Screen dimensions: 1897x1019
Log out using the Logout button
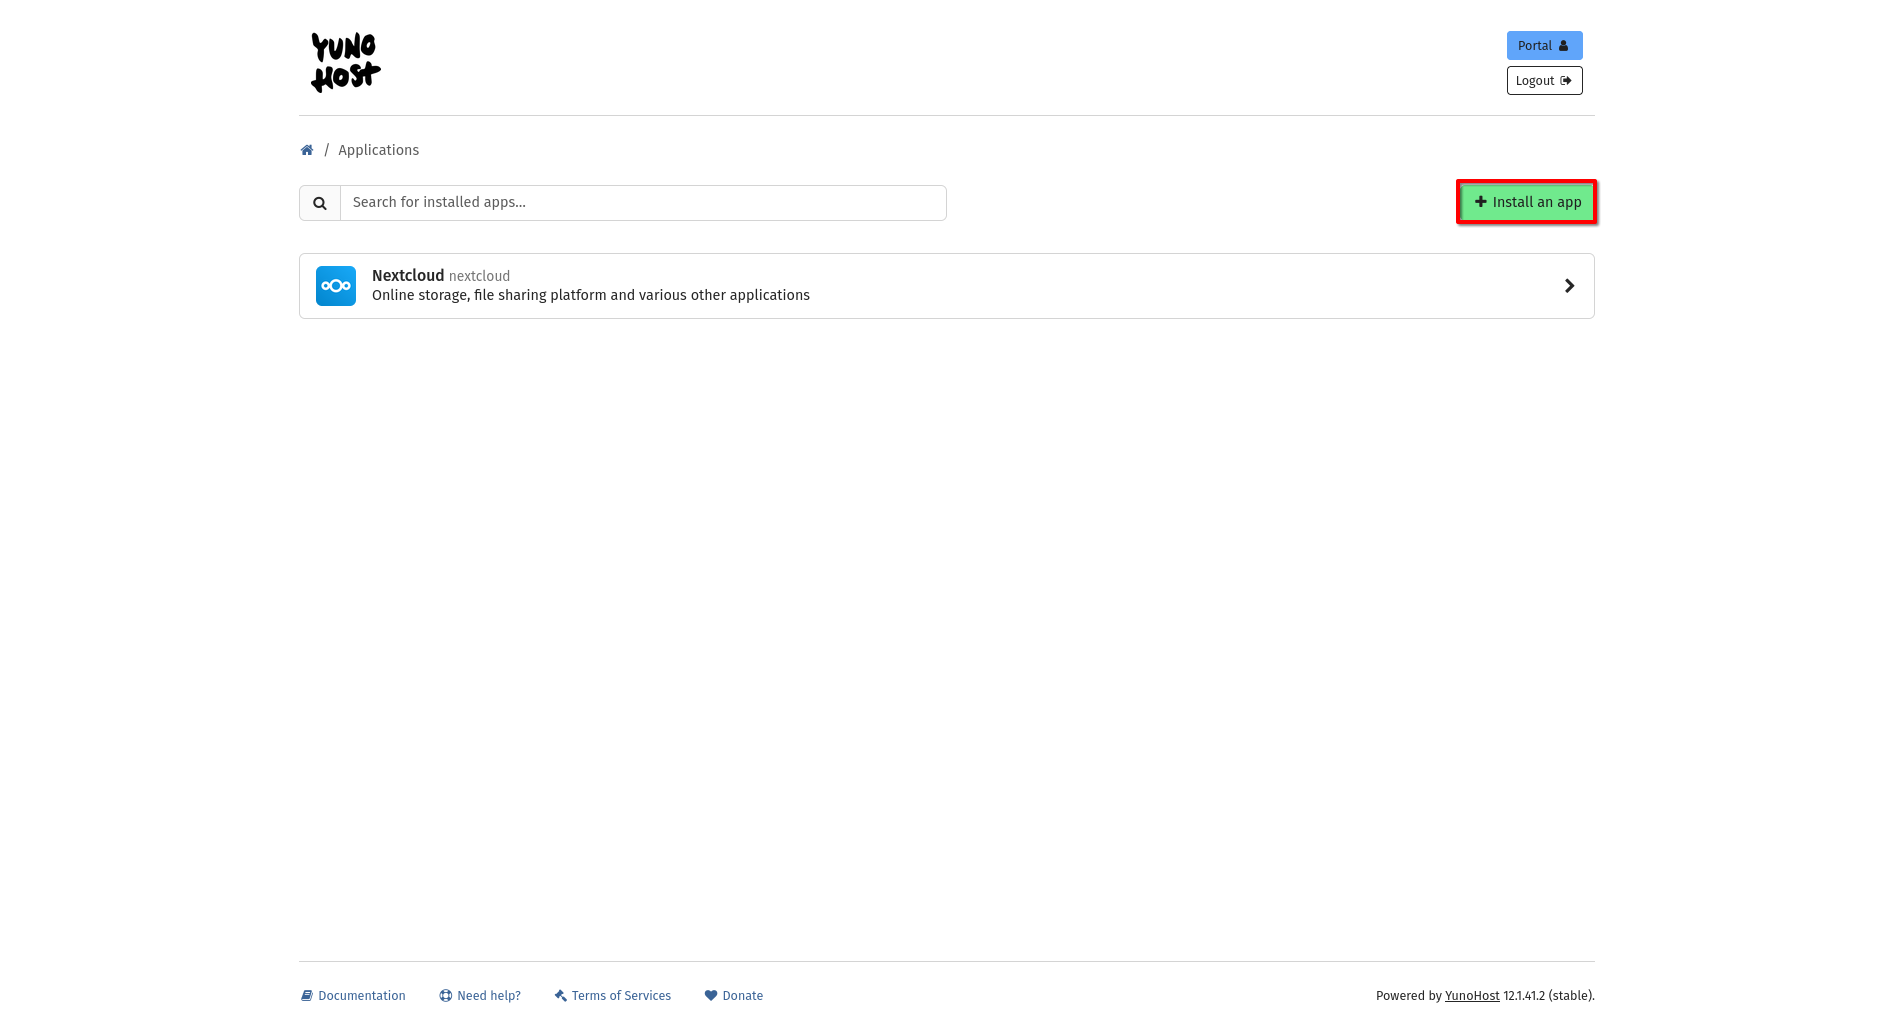pyautogui.click(x=1544, y=81)
